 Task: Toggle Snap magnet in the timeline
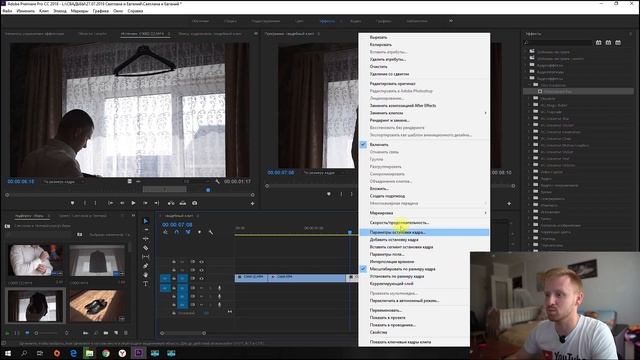coord(176,232)
